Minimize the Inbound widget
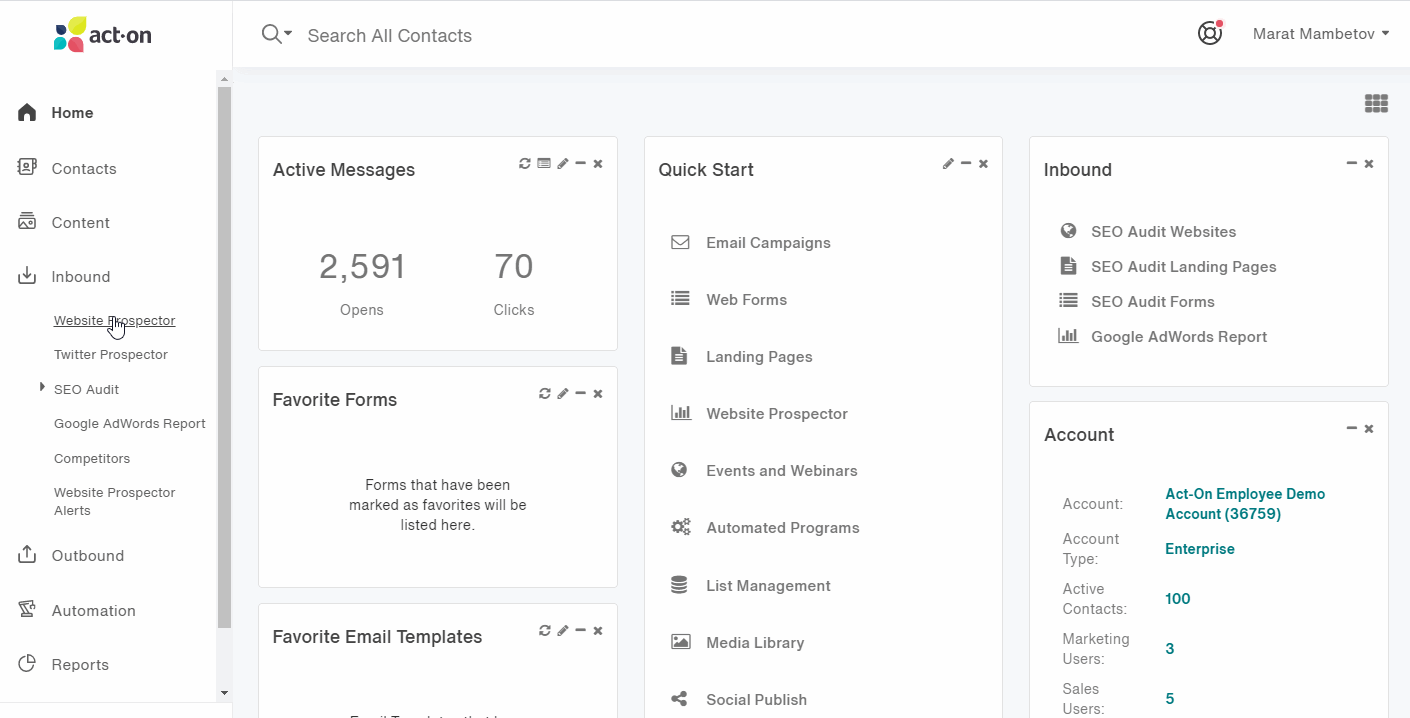The image size is (1410, 718). click(x=1352, y=163)
